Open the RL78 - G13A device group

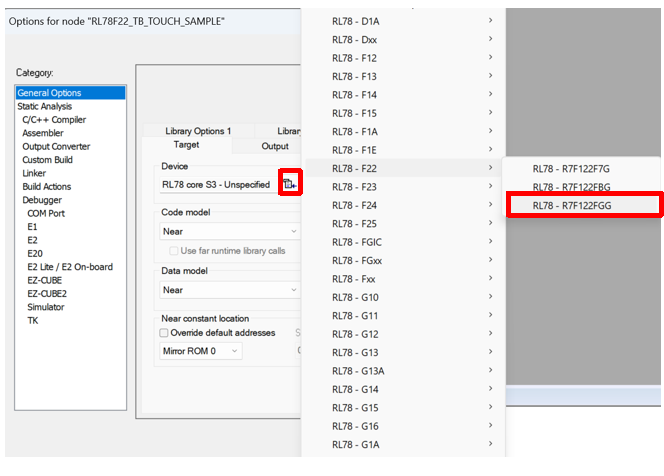pyautogui.click(x=400, y=371)
